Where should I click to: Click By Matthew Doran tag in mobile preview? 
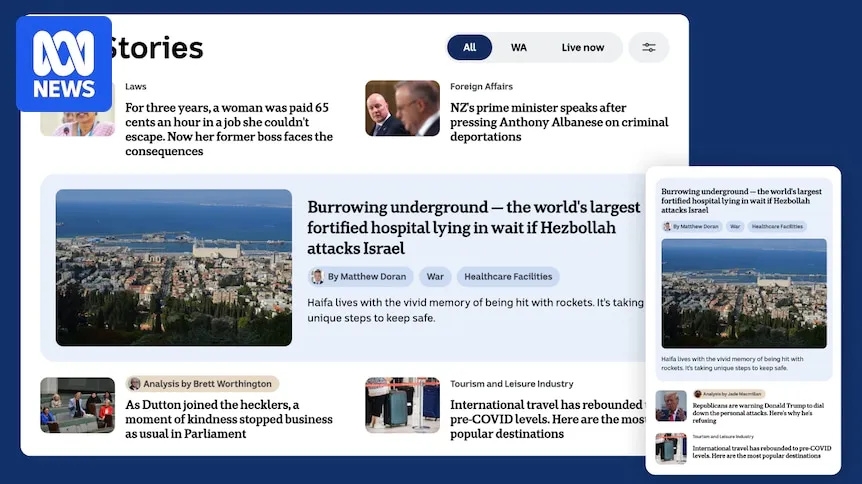click(691, 227)
